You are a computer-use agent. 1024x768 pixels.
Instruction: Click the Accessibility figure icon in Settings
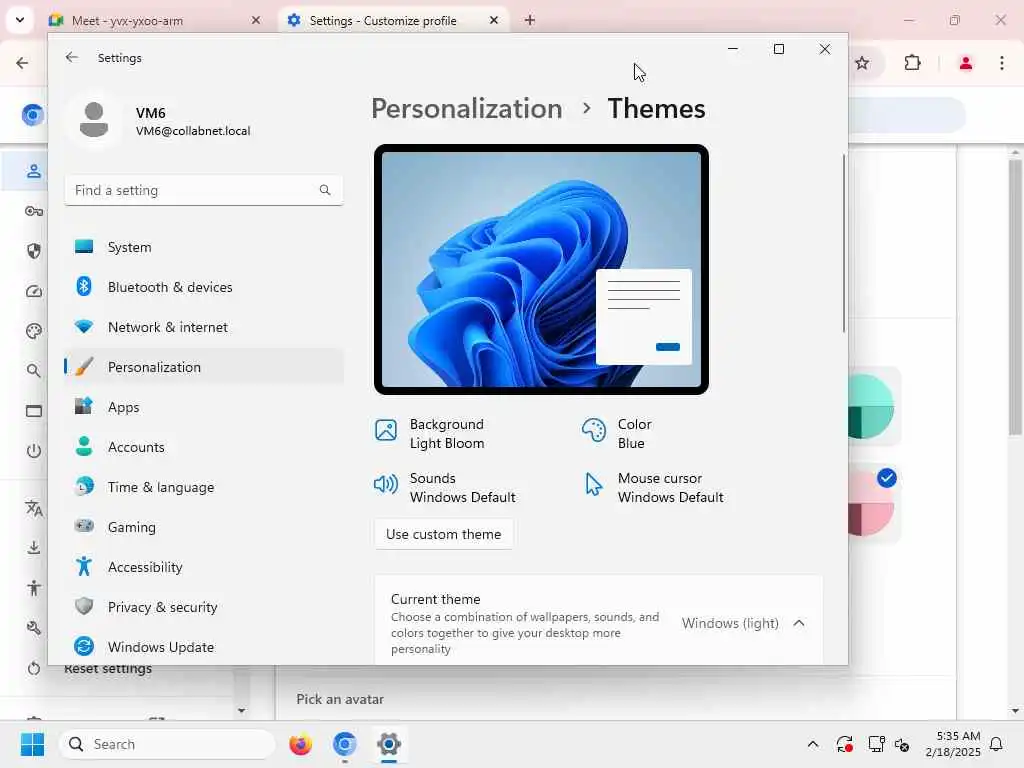[x=84, y=566]
